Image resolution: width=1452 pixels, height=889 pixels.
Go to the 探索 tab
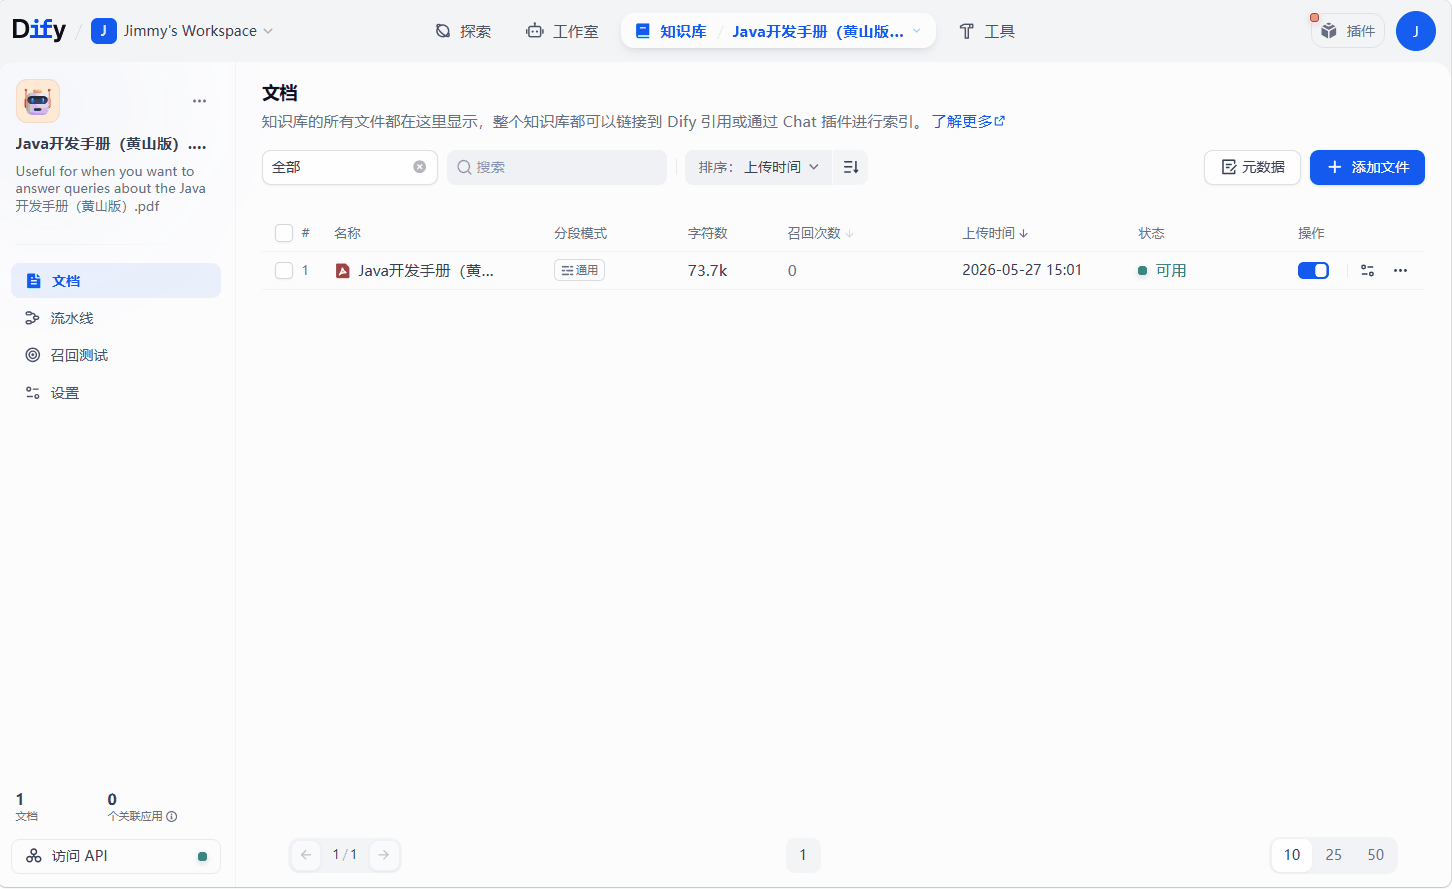[464, 31]
